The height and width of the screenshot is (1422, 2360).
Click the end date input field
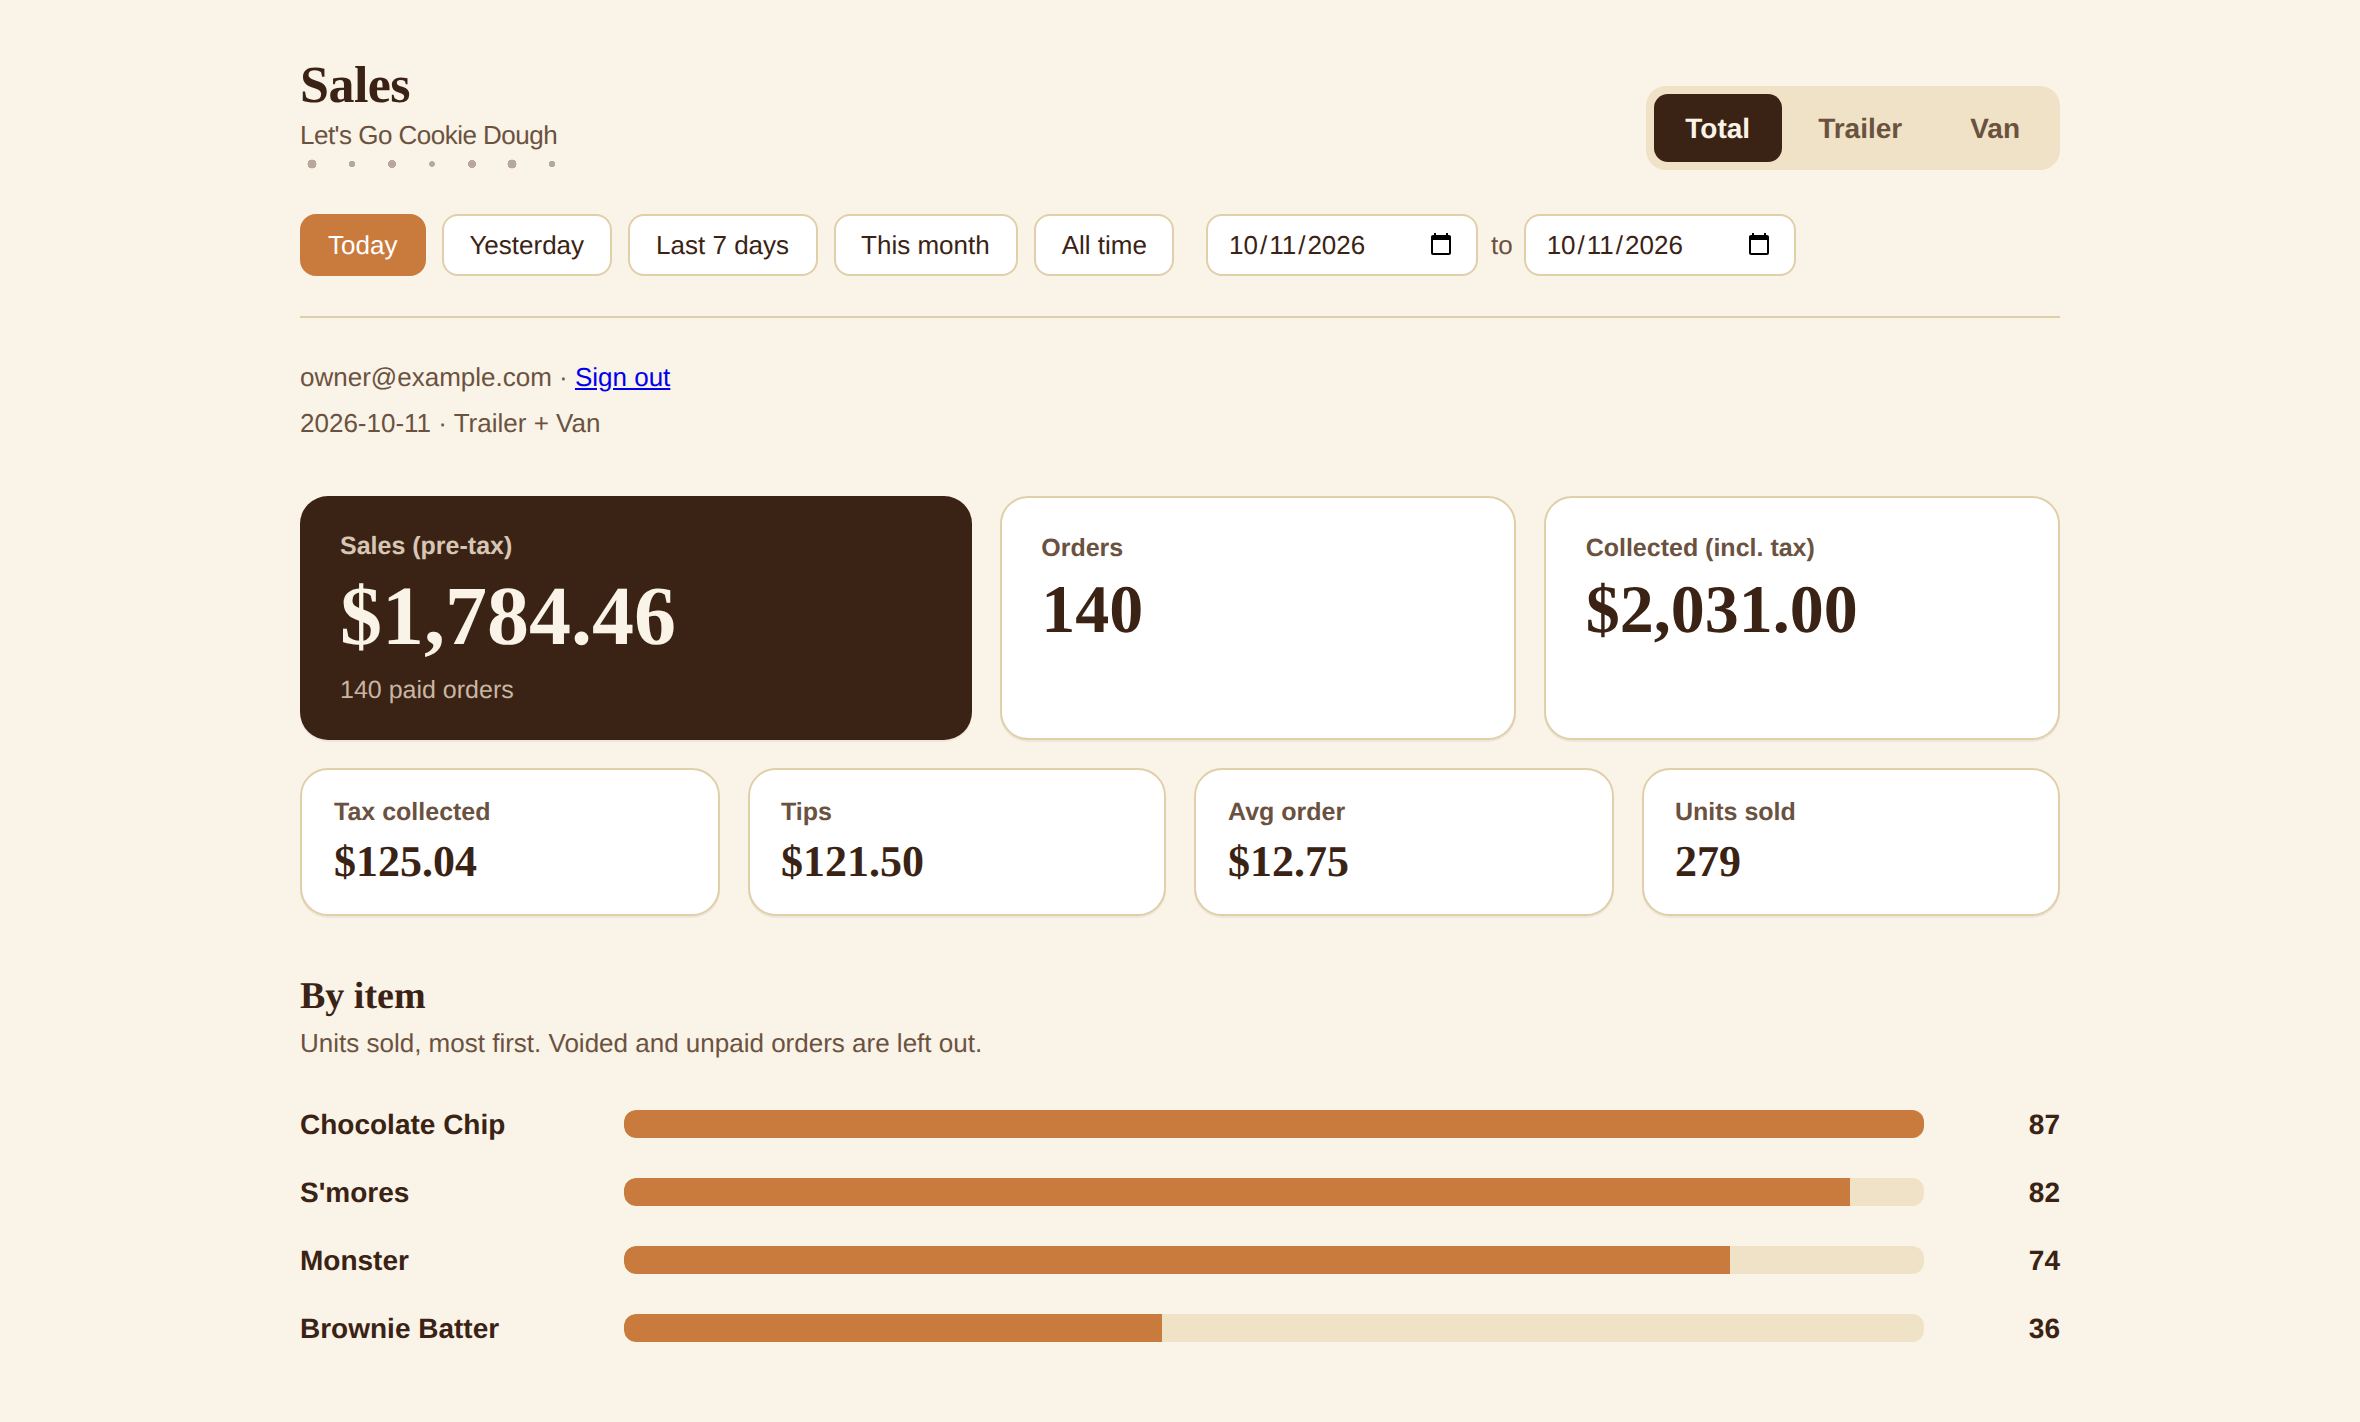click(x=1659, y=245)
